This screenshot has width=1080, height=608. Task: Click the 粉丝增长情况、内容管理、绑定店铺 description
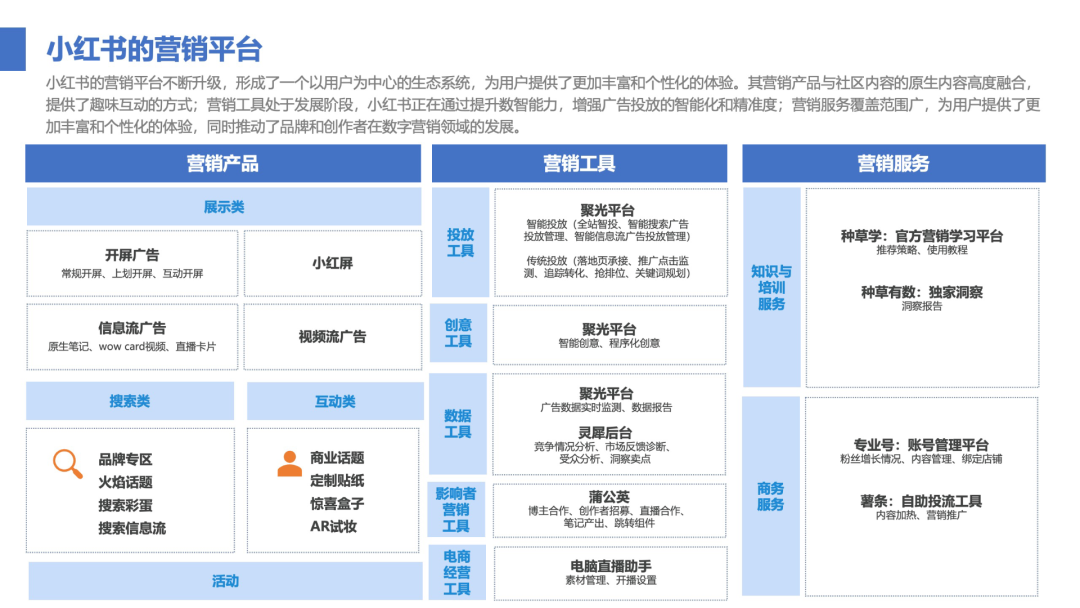(x=921, y=459)
